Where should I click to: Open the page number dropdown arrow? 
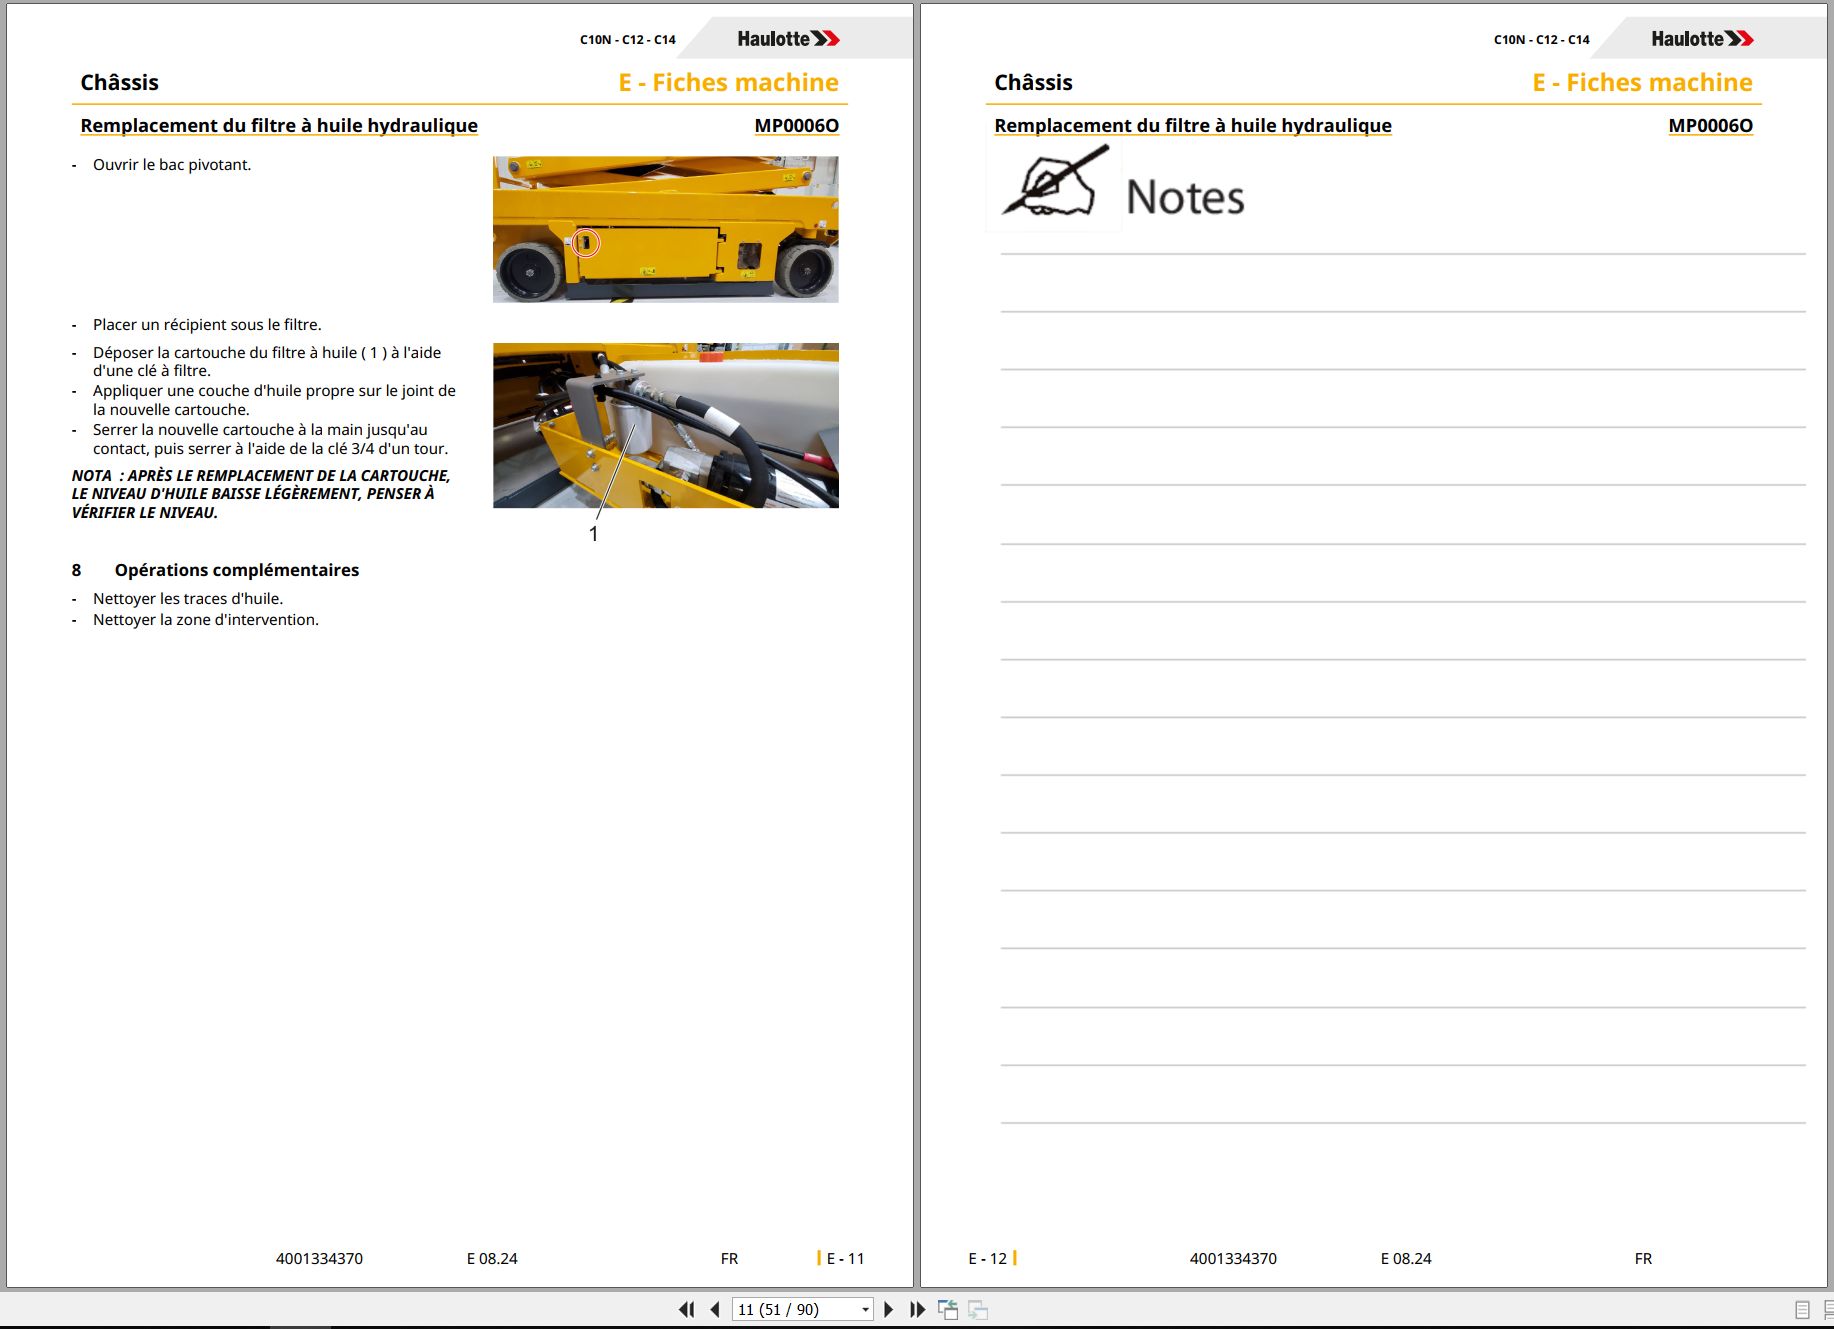[865, 1310]
